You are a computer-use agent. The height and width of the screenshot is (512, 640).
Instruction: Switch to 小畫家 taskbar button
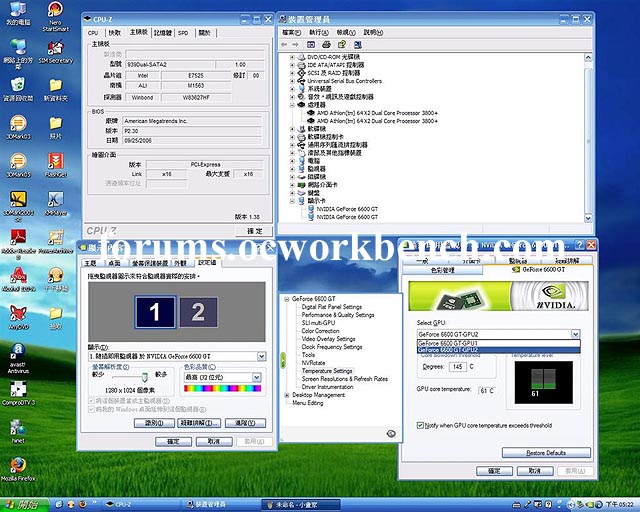pos(301,505)
